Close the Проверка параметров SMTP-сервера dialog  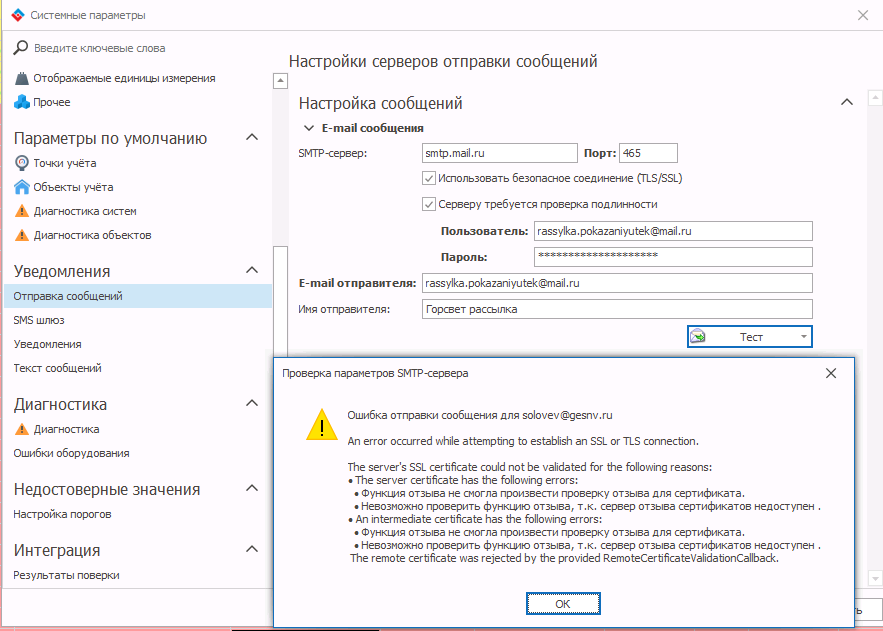(x=831, y=373)
